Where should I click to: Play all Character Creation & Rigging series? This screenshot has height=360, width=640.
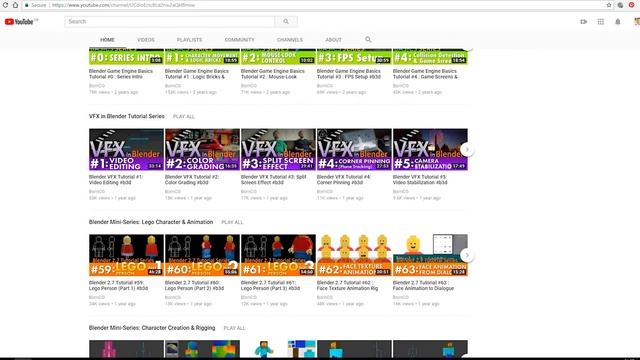click(x=234, y=328)
